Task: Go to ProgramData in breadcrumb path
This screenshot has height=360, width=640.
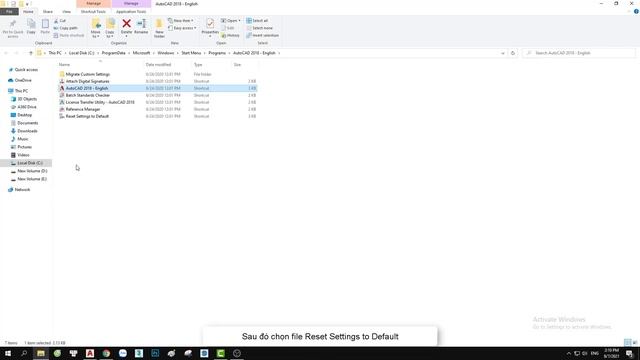Action: 113,53
